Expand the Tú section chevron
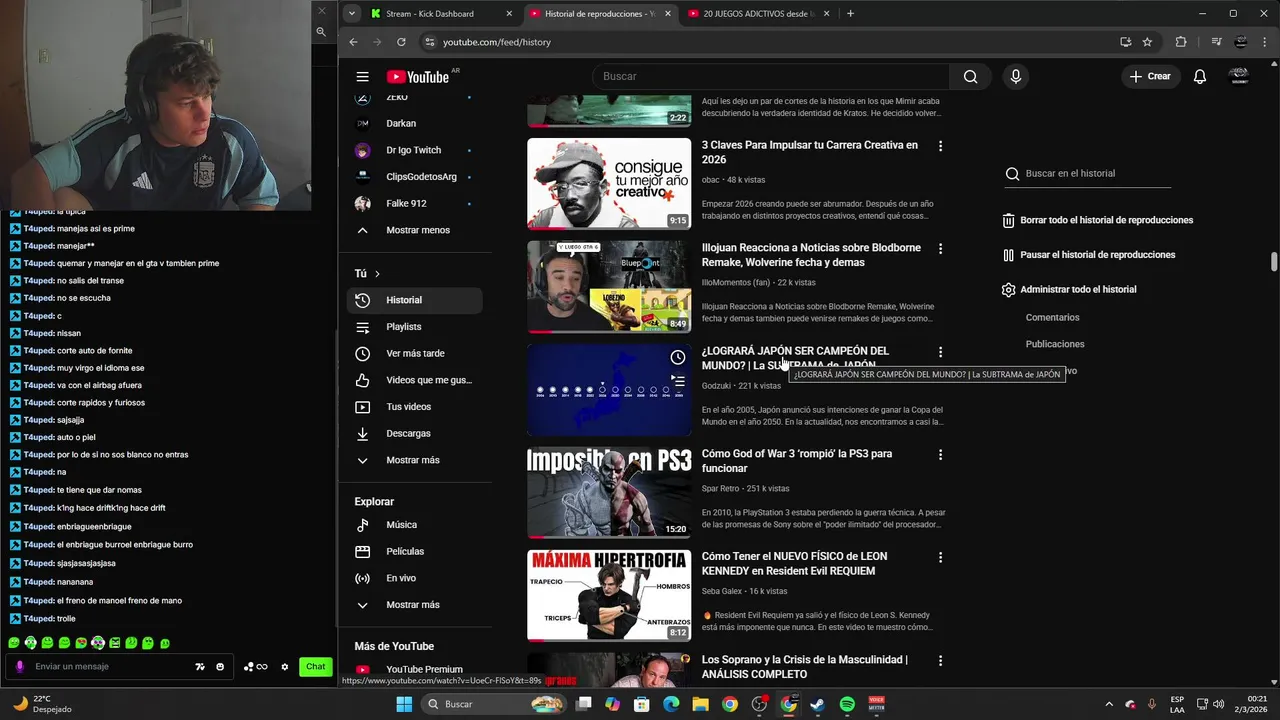 377,273
